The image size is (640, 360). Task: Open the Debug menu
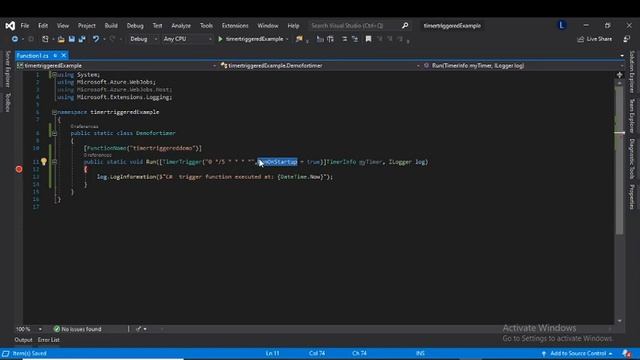click(x=135, y=26)
